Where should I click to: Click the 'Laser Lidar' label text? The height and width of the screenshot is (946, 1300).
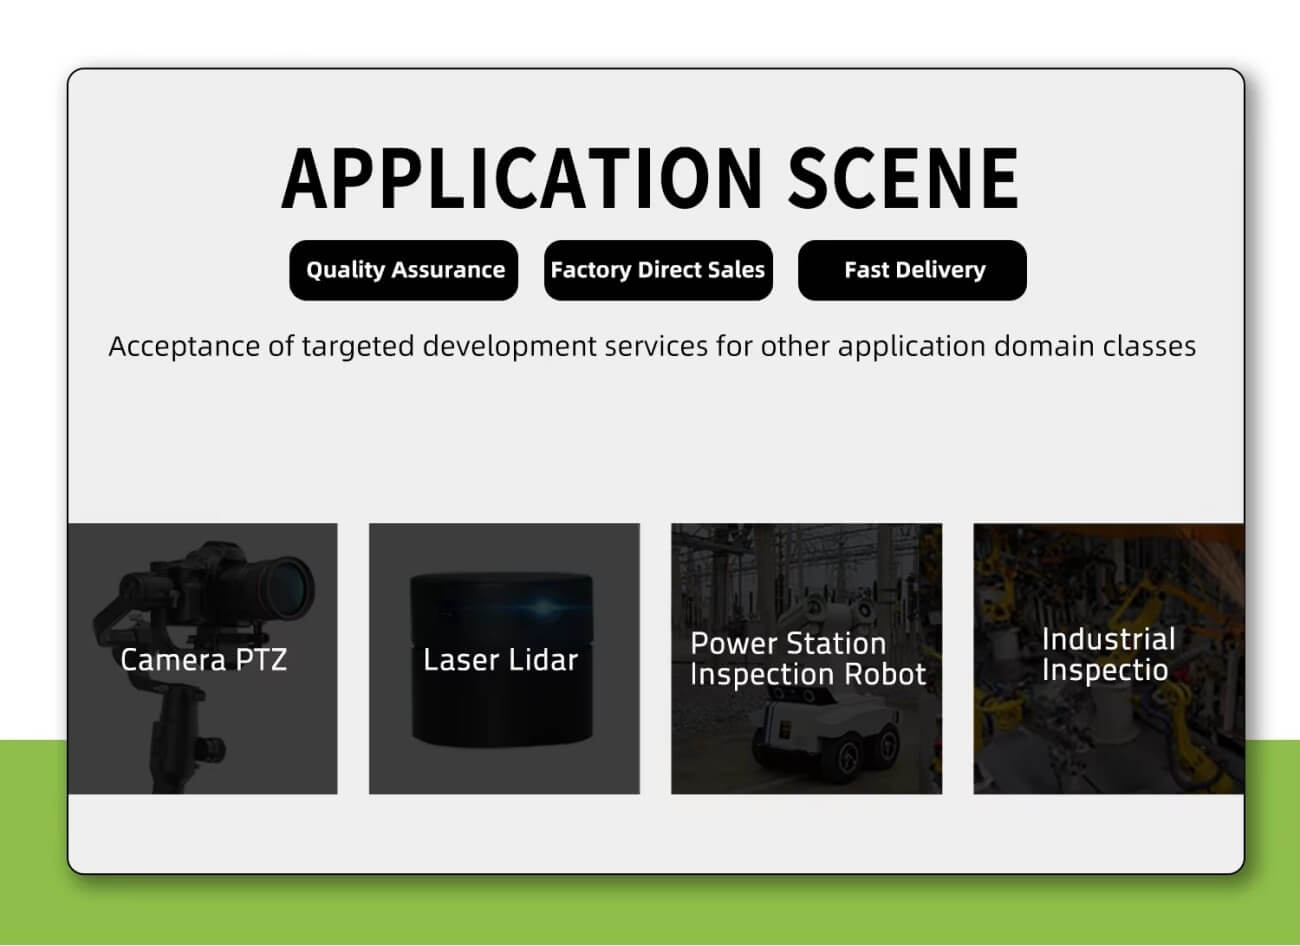tap(500, 660)
